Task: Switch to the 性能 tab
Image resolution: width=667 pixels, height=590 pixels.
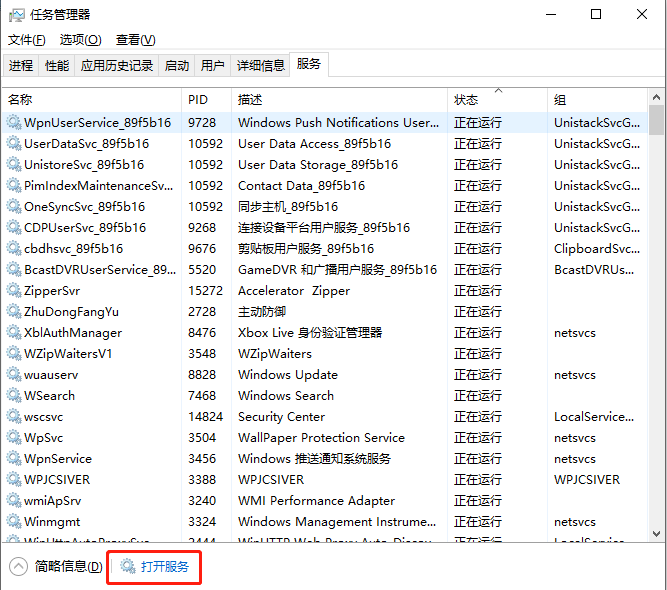Action: pyautogui.click(x=57, y=66)
